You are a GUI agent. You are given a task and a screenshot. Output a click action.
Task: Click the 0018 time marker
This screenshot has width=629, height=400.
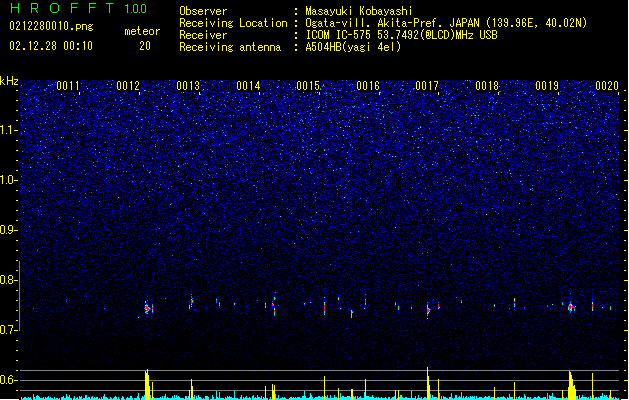[x=487, y=85]
